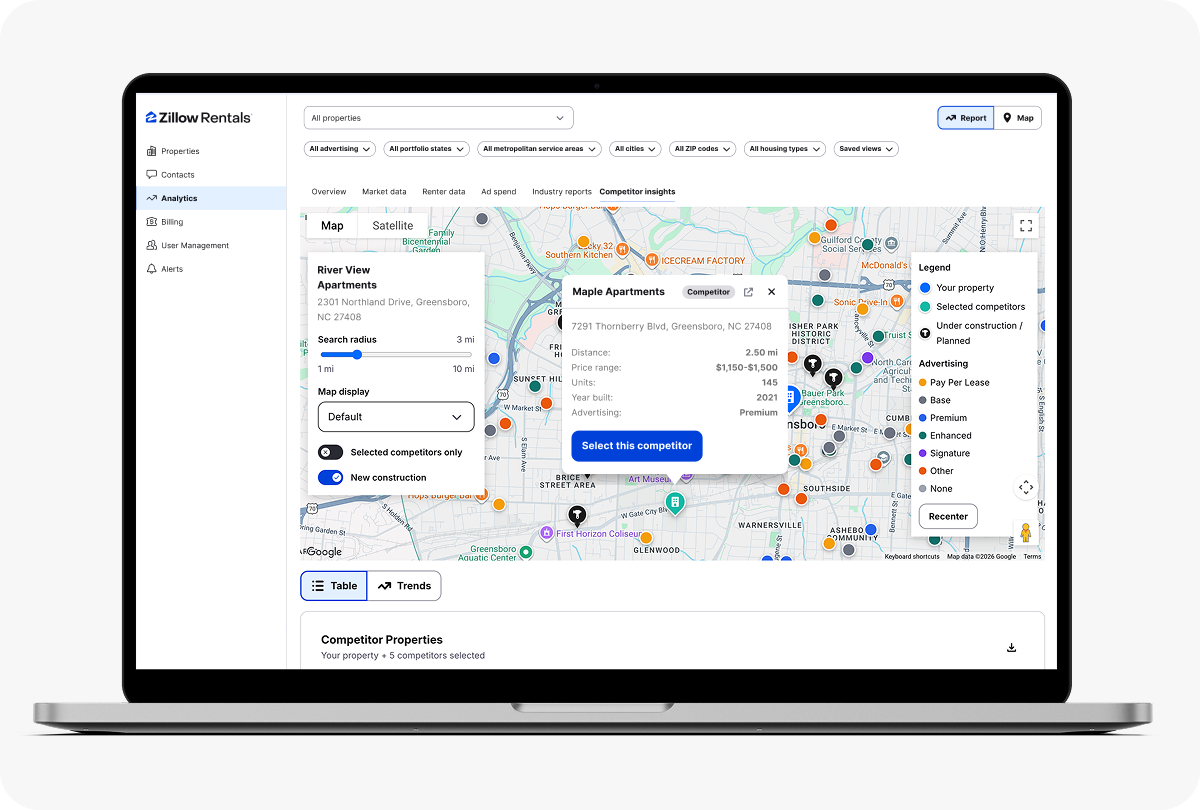Screen dimensions: 1200x810
Task: Select the Competitor insights tab
Action: pyautogui.click(x=637, y=191)
